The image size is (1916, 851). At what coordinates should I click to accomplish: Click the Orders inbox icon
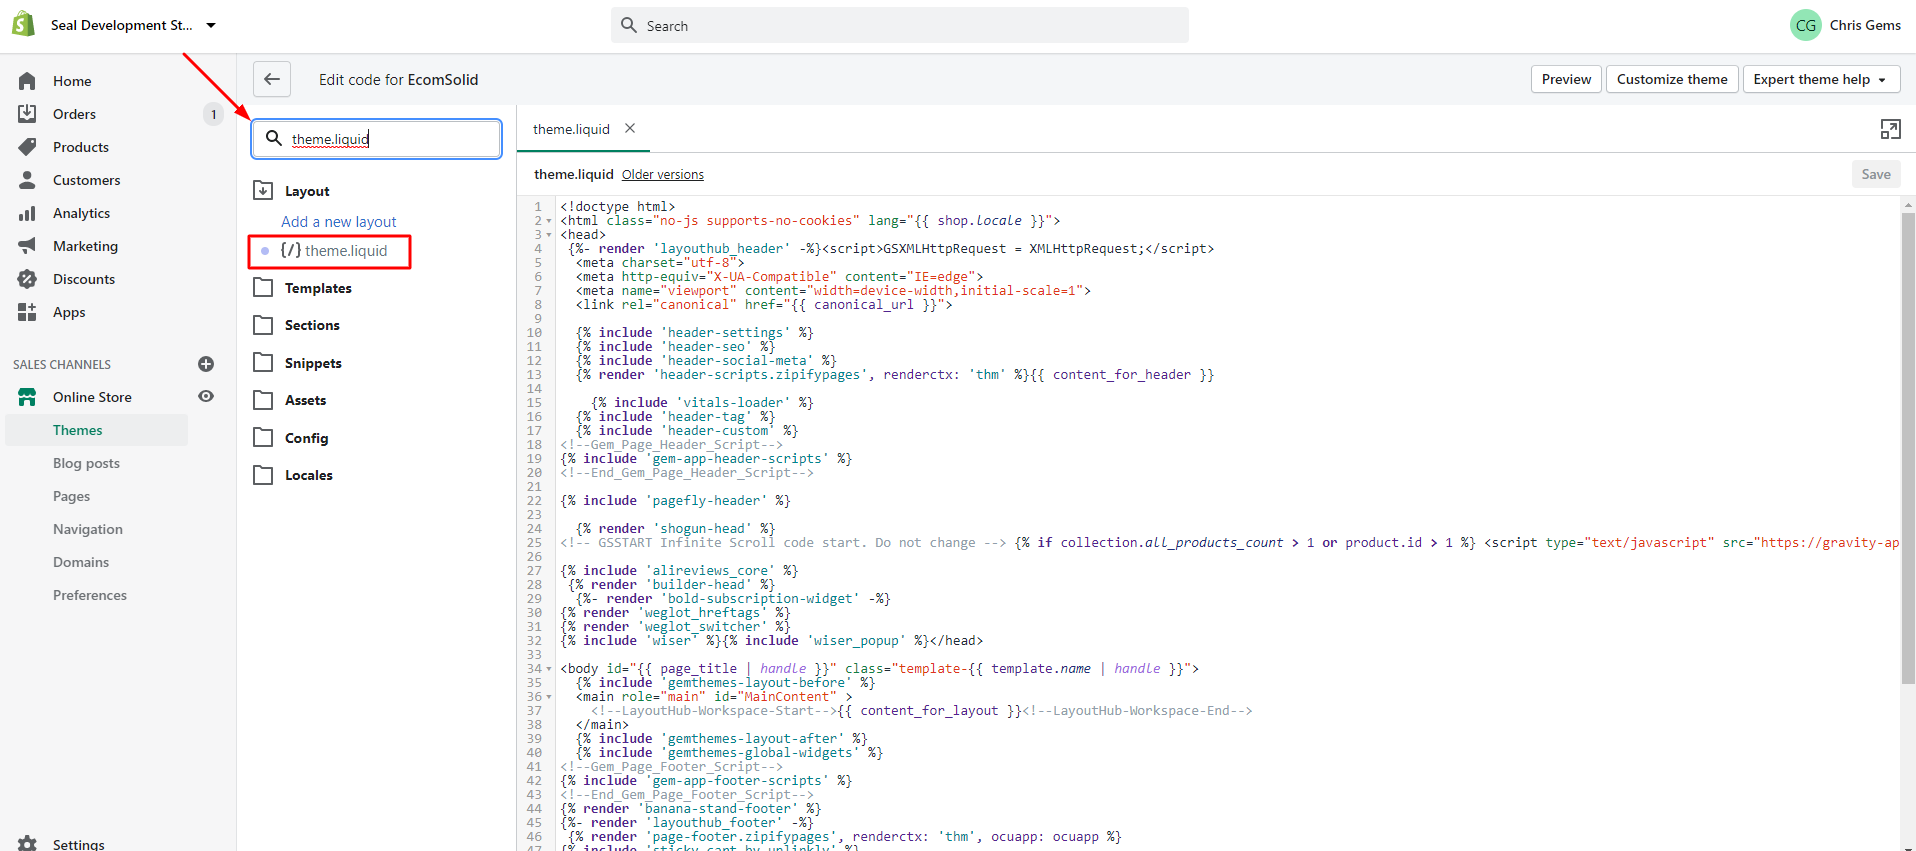coord(27,114)
